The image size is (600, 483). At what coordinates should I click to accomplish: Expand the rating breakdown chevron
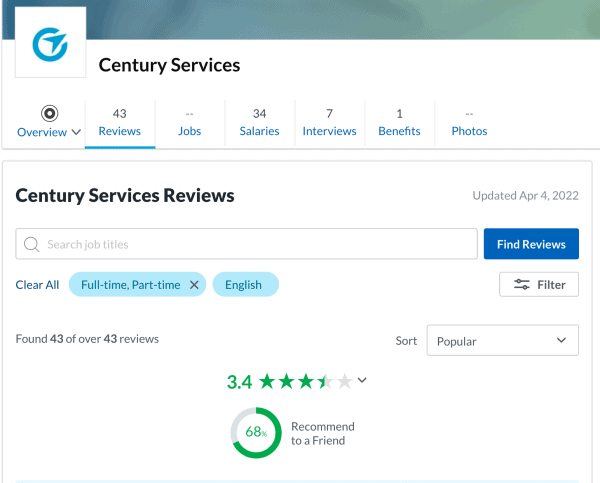[362, 380]
